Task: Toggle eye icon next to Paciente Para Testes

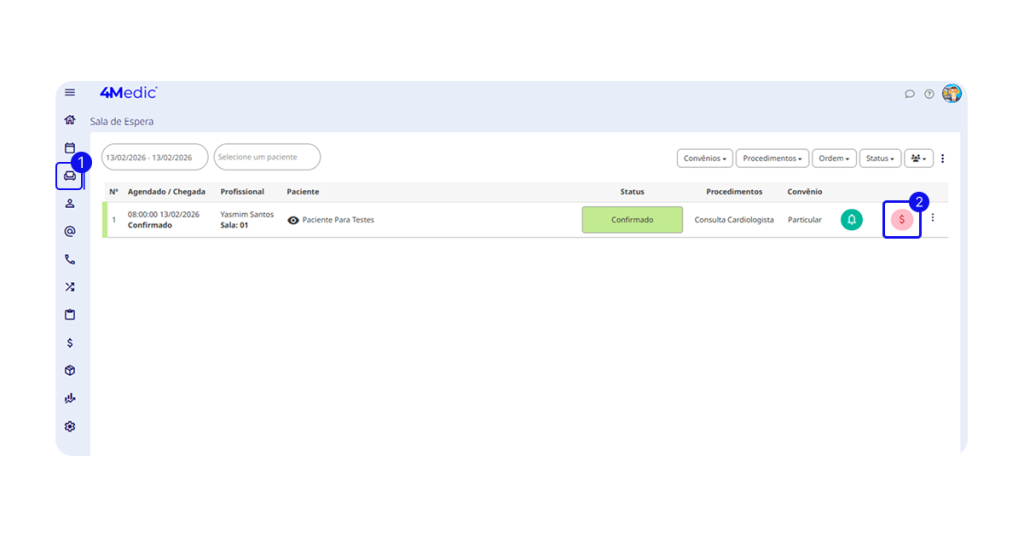Action: (x=293, y=220)
